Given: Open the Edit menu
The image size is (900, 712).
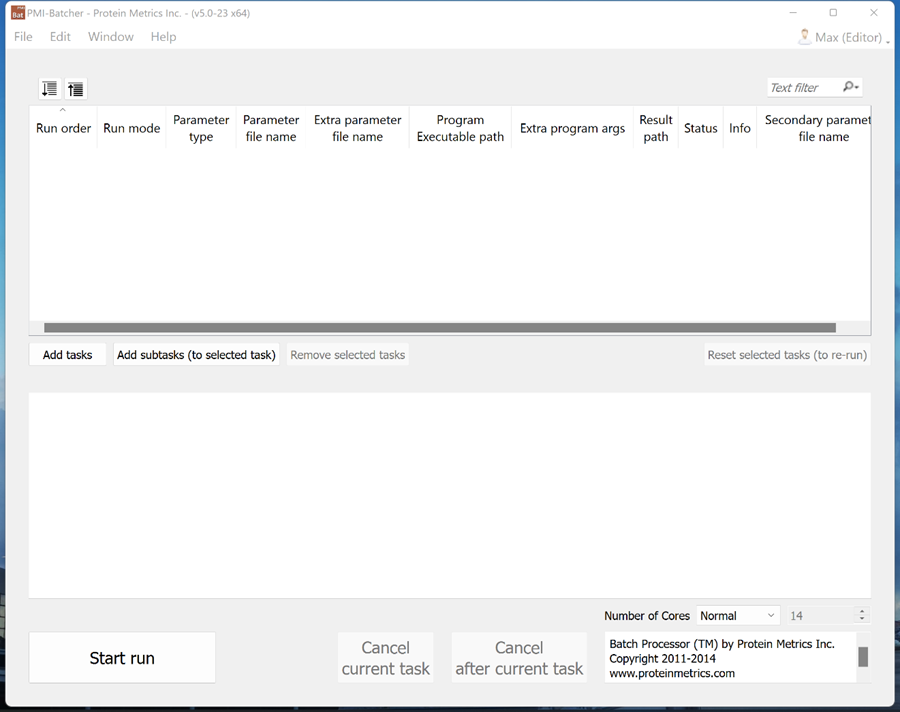Looking at the screenshot, I should click(60, 37).
